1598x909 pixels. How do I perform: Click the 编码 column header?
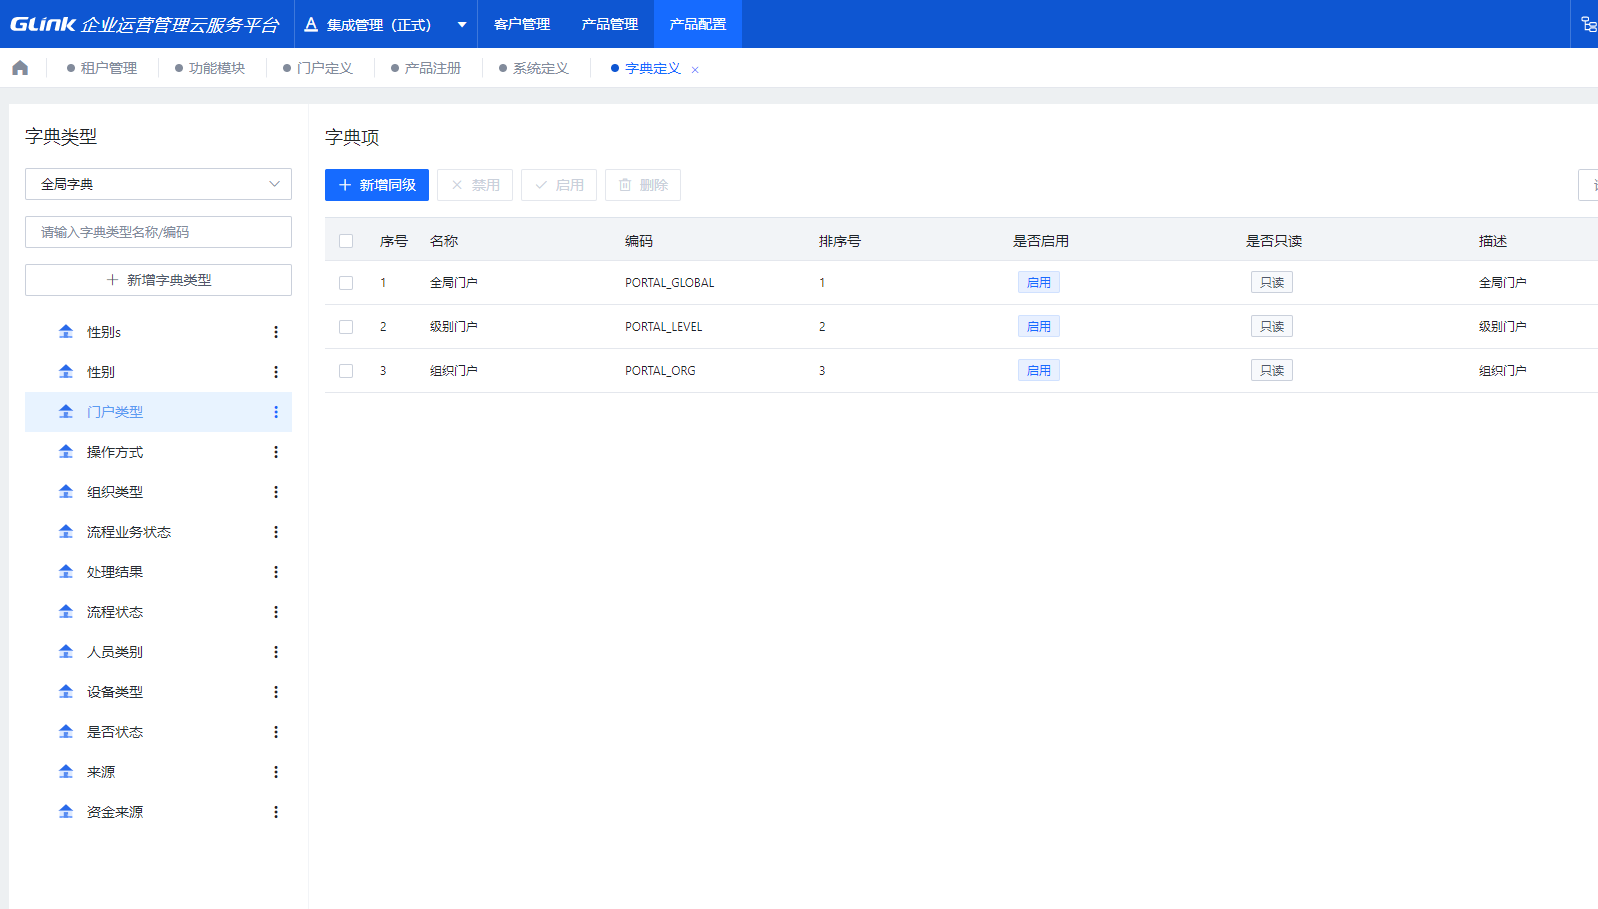[639, 241]
